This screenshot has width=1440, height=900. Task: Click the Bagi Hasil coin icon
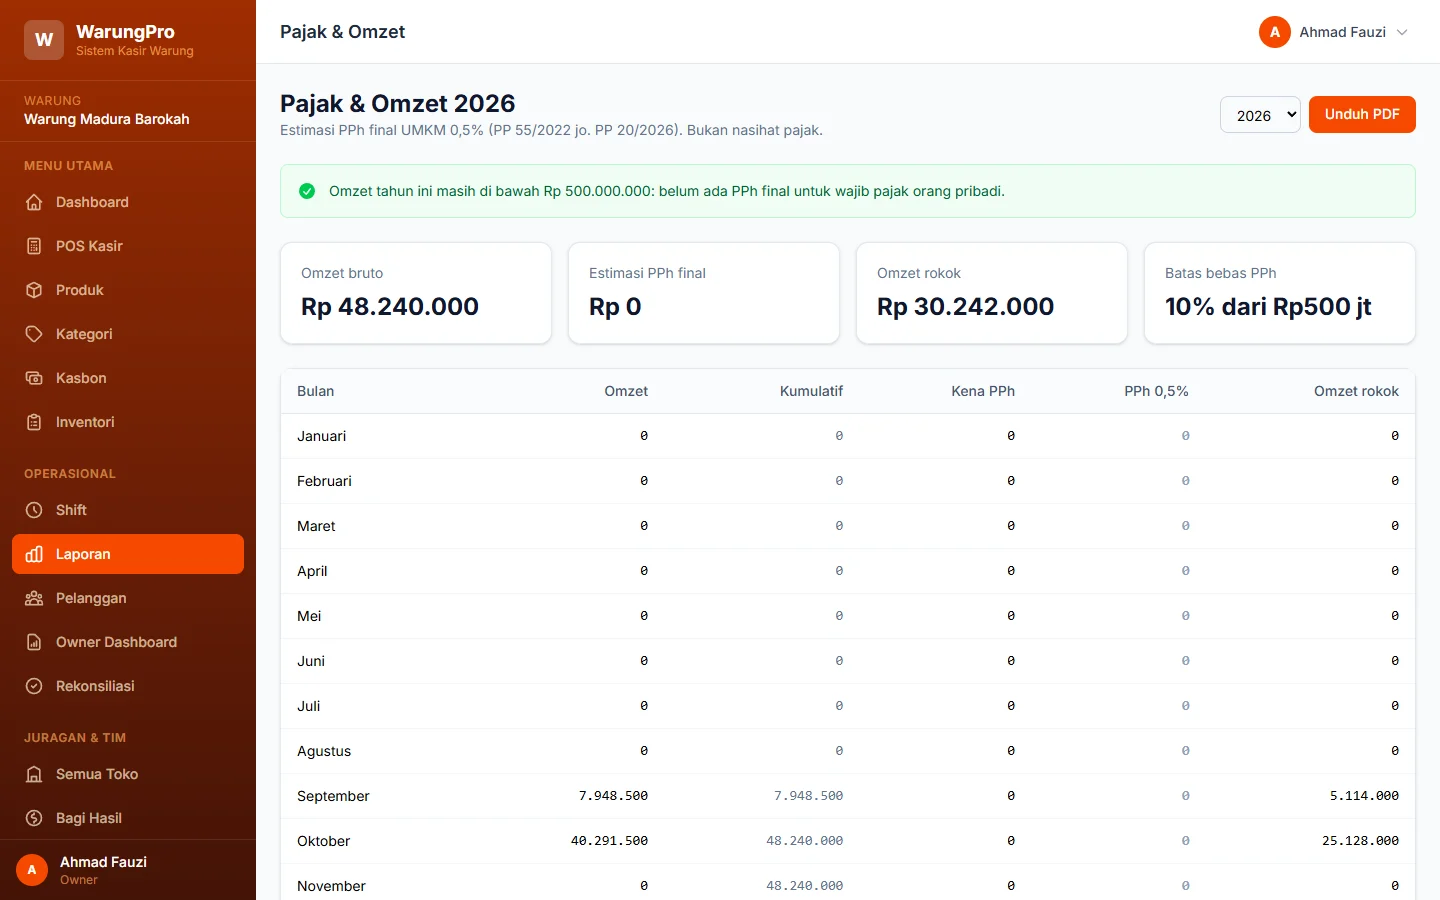tap(34, 818)
